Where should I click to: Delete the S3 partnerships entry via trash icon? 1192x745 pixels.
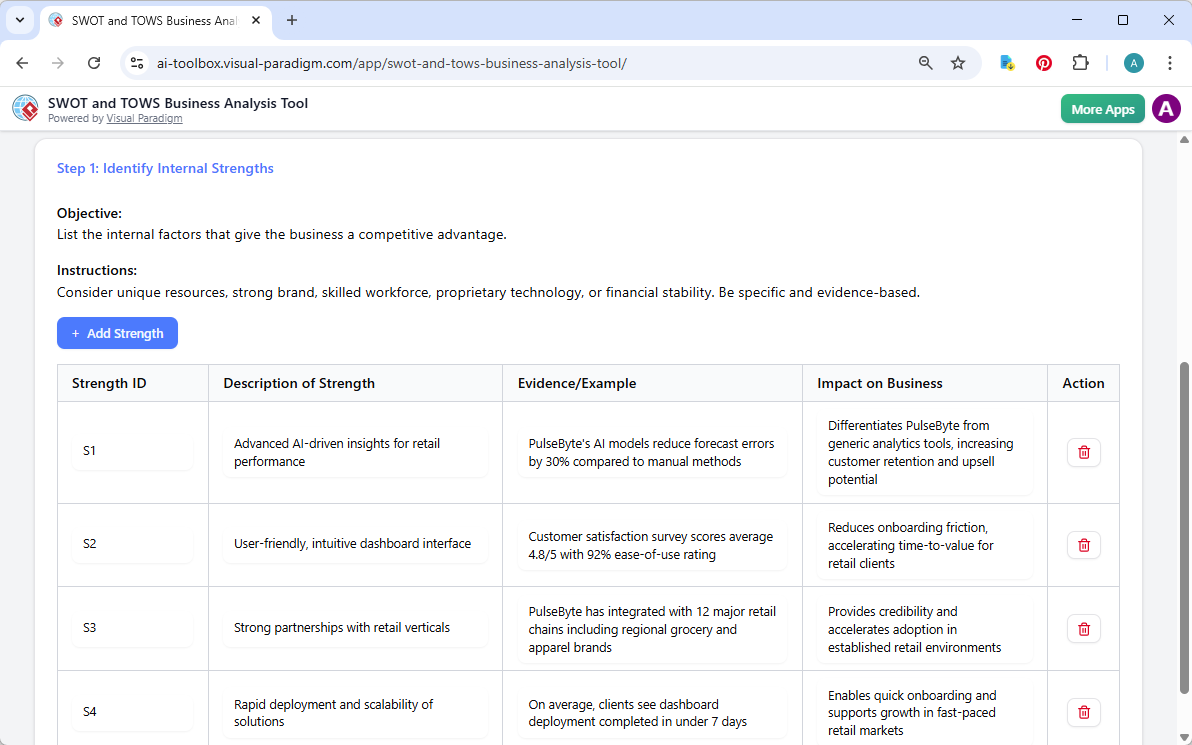[1083, 629]
